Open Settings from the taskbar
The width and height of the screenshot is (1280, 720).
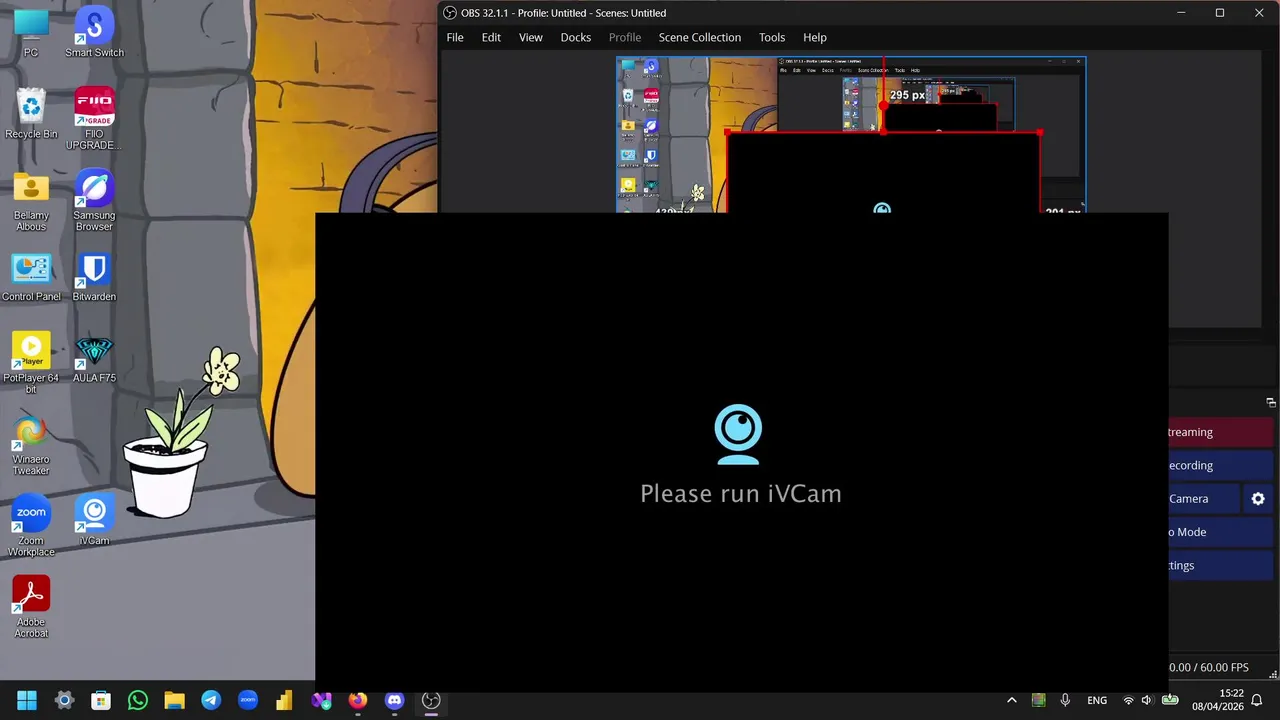click(x=64, y=700)
